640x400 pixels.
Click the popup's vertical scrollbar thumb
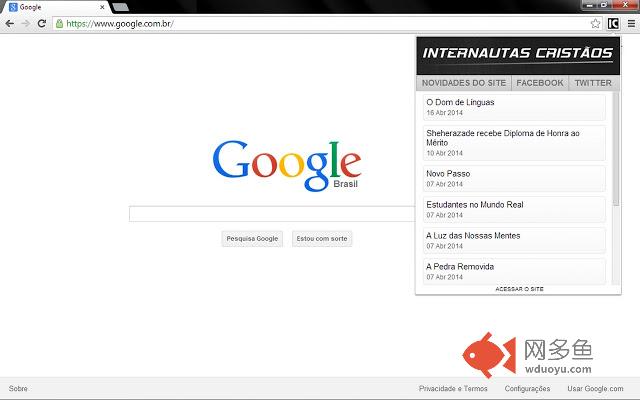616,149
